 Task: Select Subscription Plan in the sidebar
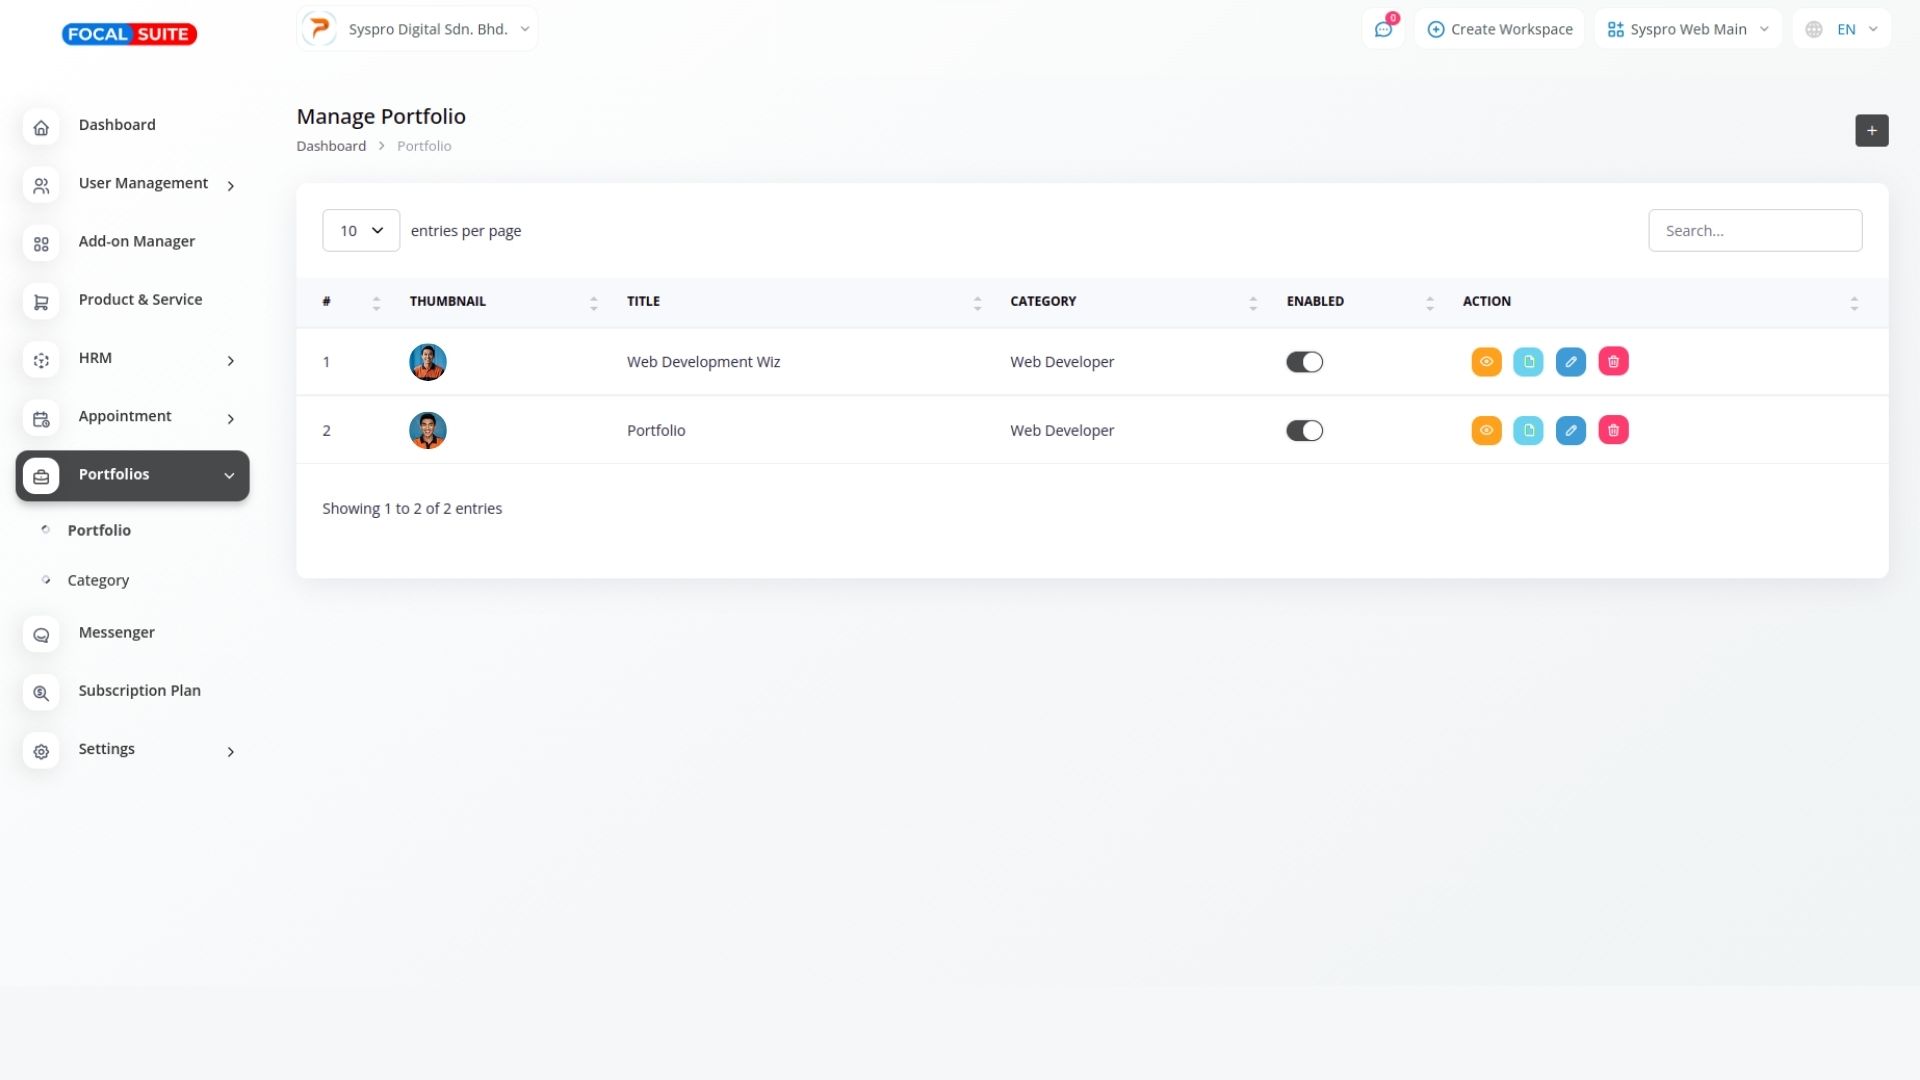(139, 691)
